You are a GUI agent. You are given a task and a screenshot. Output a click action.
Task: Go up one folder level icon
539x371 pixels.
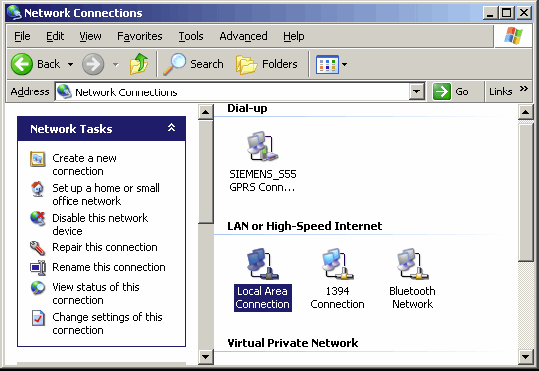tap(139, 64)
